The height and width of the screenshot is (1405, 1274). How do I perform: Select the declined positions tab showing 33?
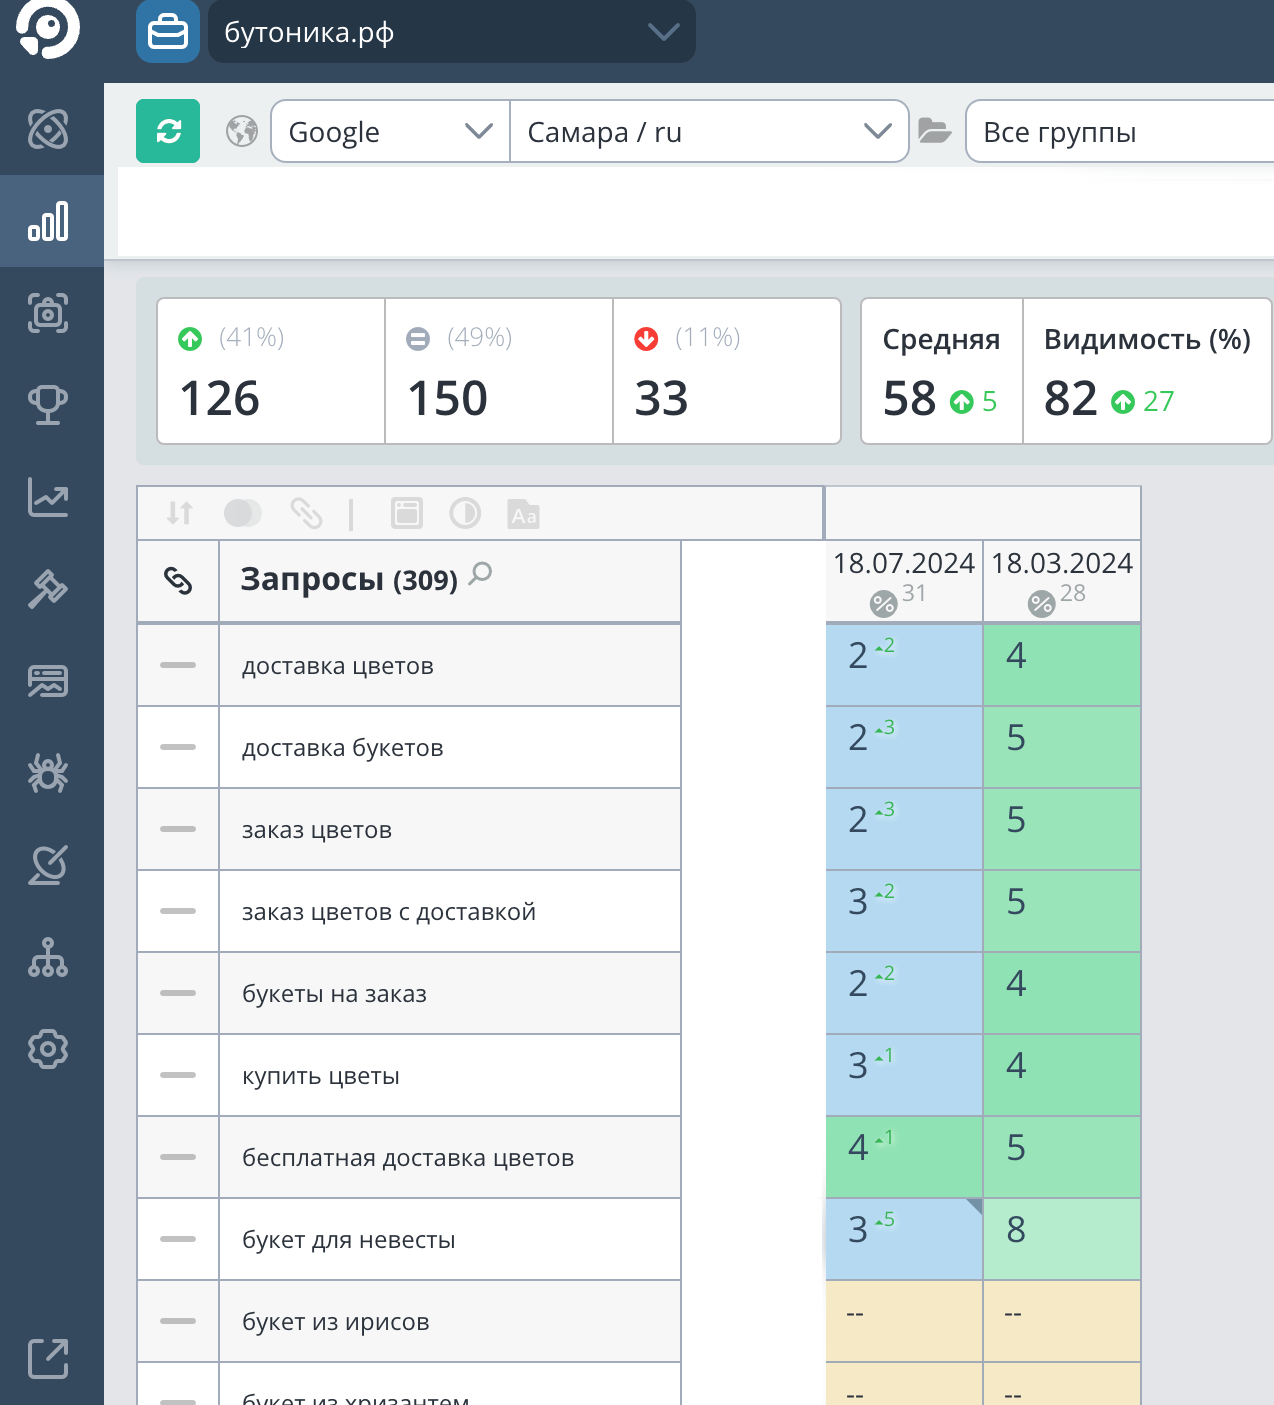tap(726, 371)
